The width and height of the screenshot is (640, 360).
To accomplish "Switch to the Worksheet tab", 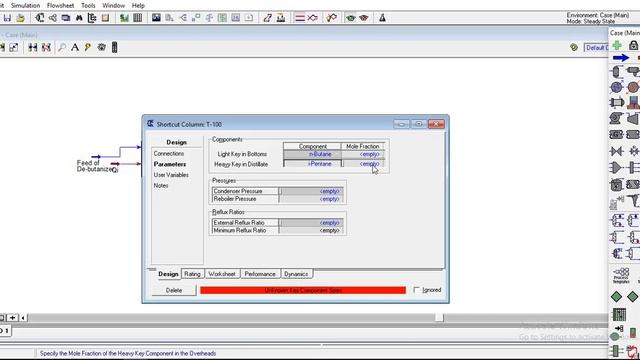I will coord(222,274).
